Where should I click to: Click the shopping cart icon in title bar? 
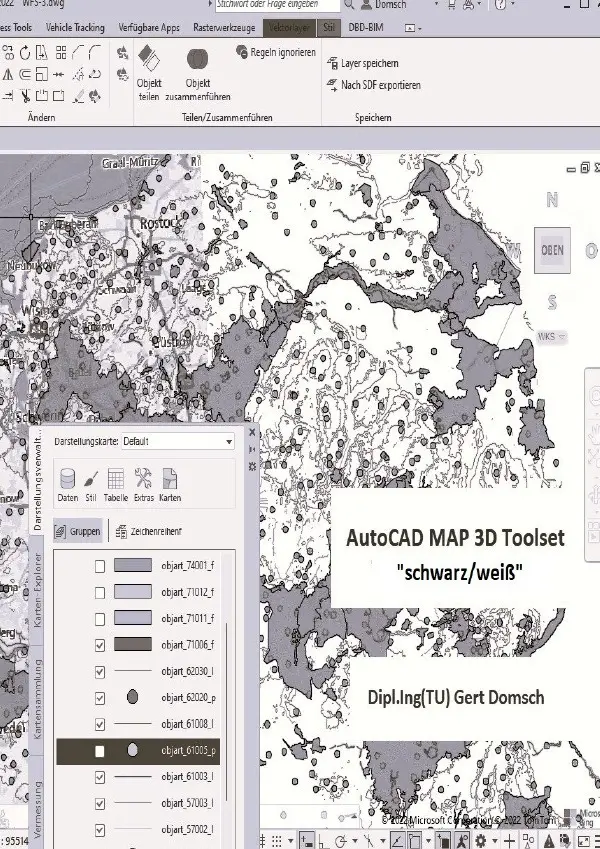[452, 4]
